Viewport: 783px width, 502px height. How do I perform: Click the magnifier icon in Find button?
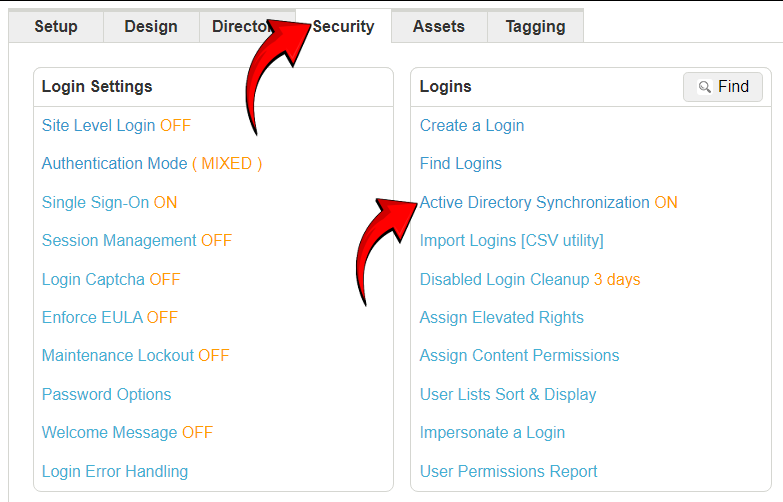705,87
